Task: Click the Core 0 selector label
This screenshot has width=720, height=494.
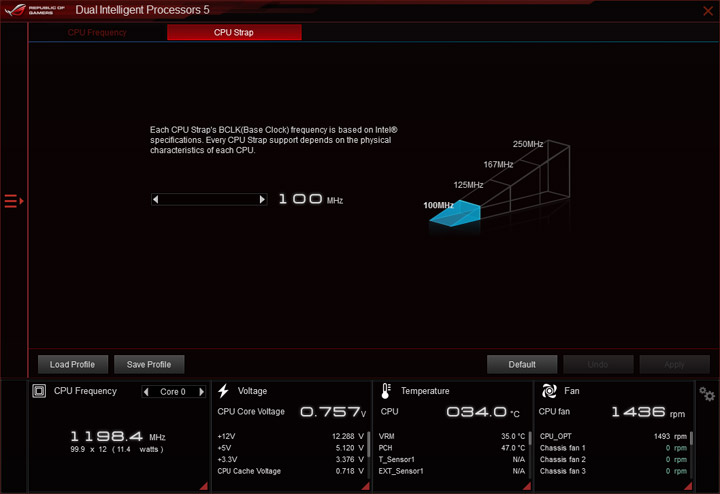Action: 173,392
